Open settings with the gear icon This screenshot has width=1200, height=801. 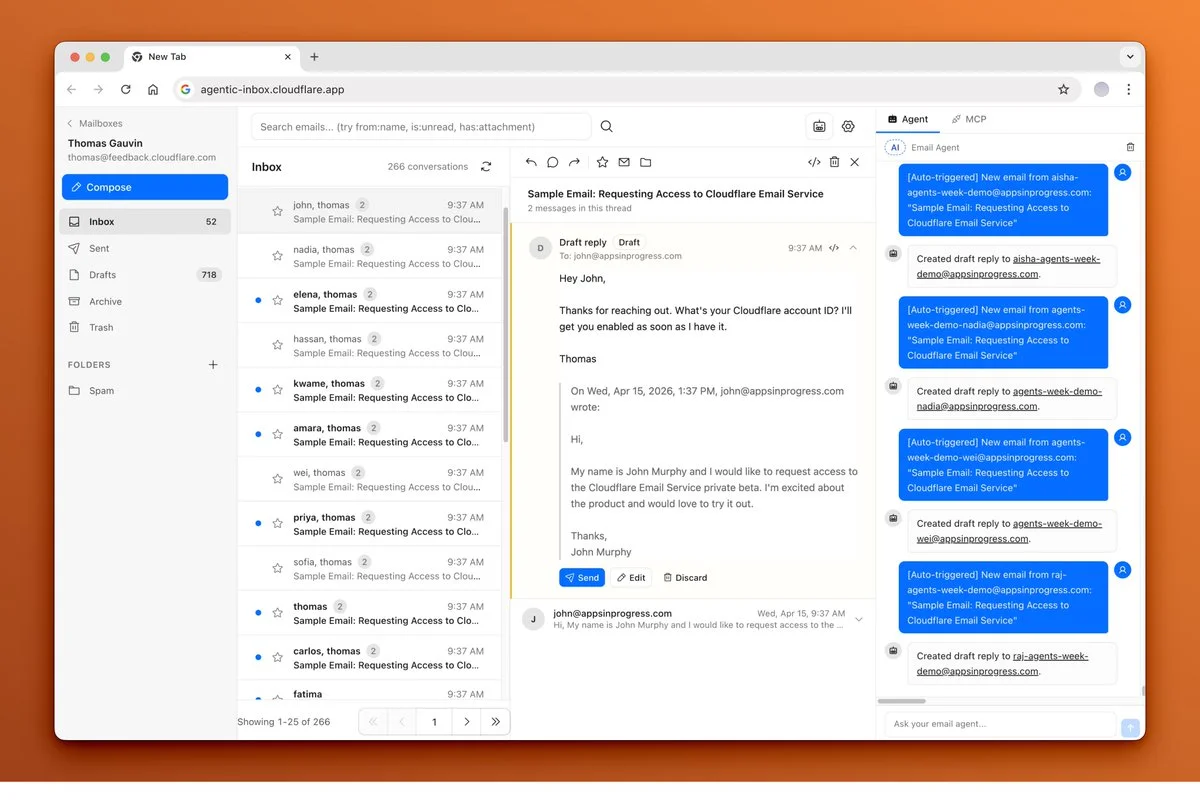click(x=848, y=127)
